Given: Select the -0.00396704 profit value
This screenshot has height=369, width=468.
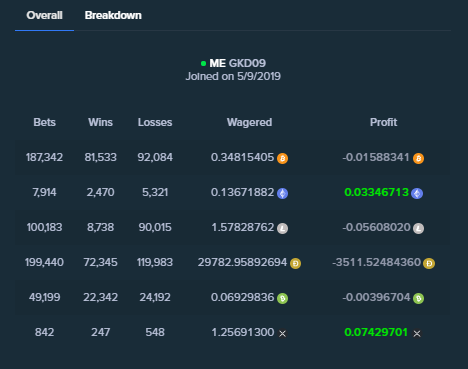Looking at the screenshot, I should pos(376,297).
